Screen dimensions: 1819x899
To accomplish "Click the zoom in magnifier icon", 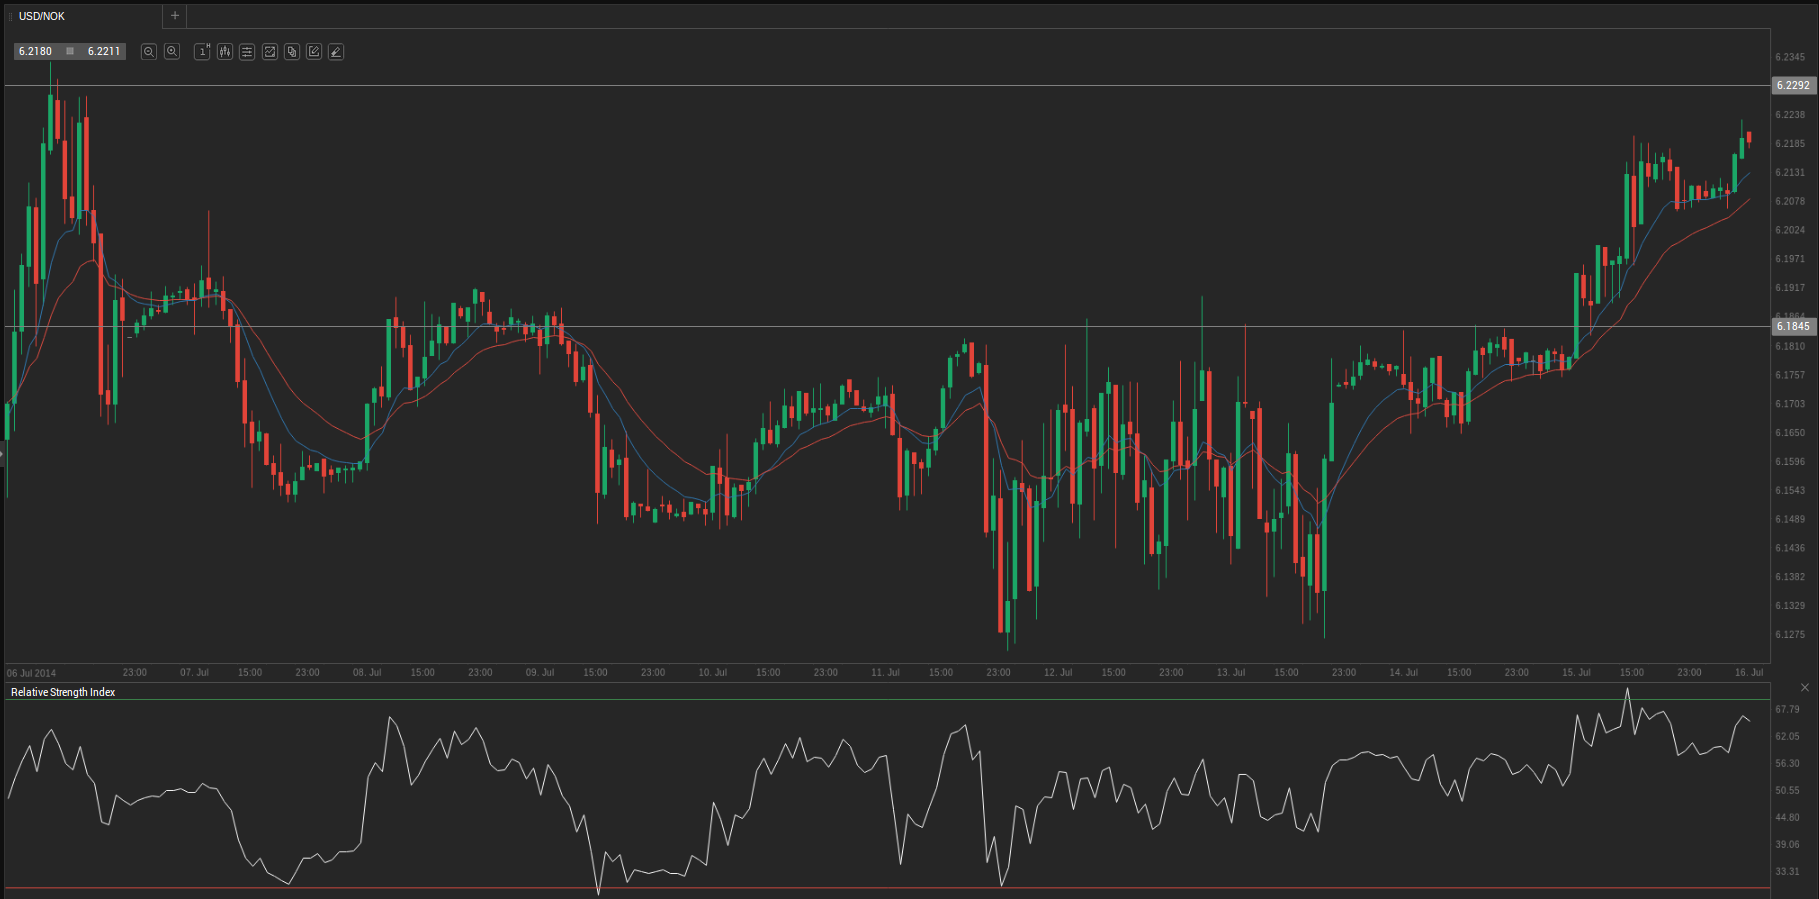I will (172, 52).
